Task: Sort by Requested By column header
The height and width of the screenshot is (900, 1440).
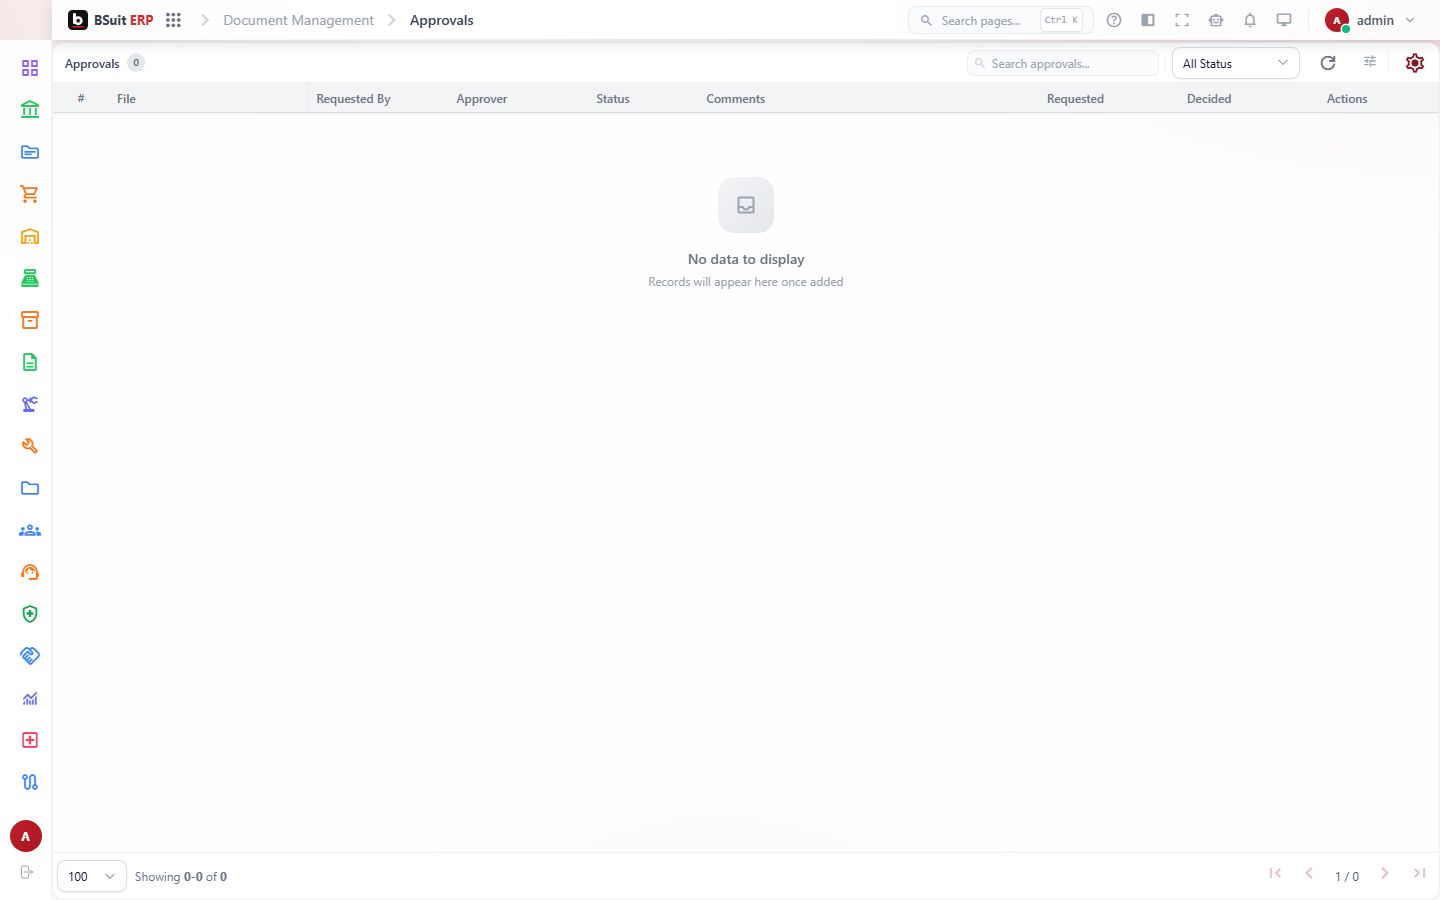Action: (x=353, y=99)
